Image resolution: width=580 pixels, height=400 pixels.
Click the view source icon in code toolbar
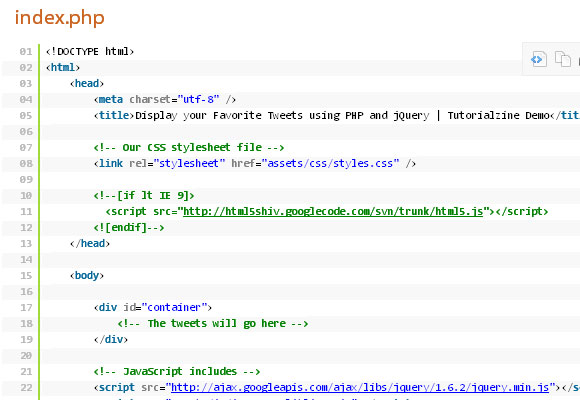coord(538,59)
